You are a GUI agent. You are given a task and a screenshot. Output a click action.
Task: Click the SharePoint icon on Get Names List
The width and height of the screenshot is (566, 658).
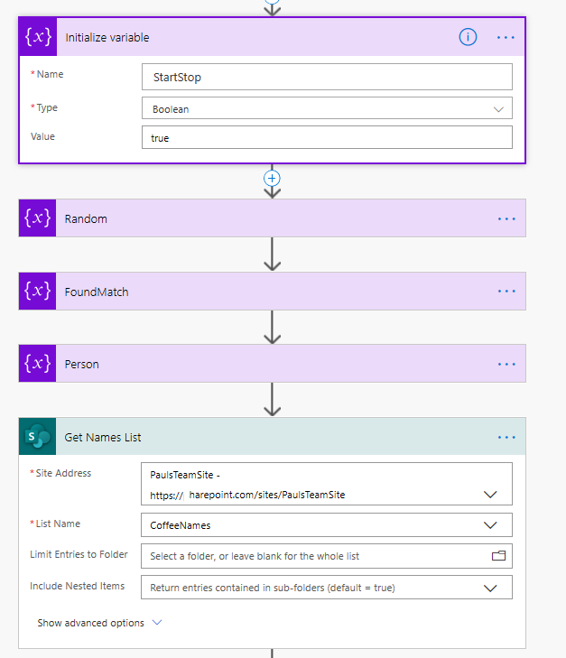(x=37, y=436)
